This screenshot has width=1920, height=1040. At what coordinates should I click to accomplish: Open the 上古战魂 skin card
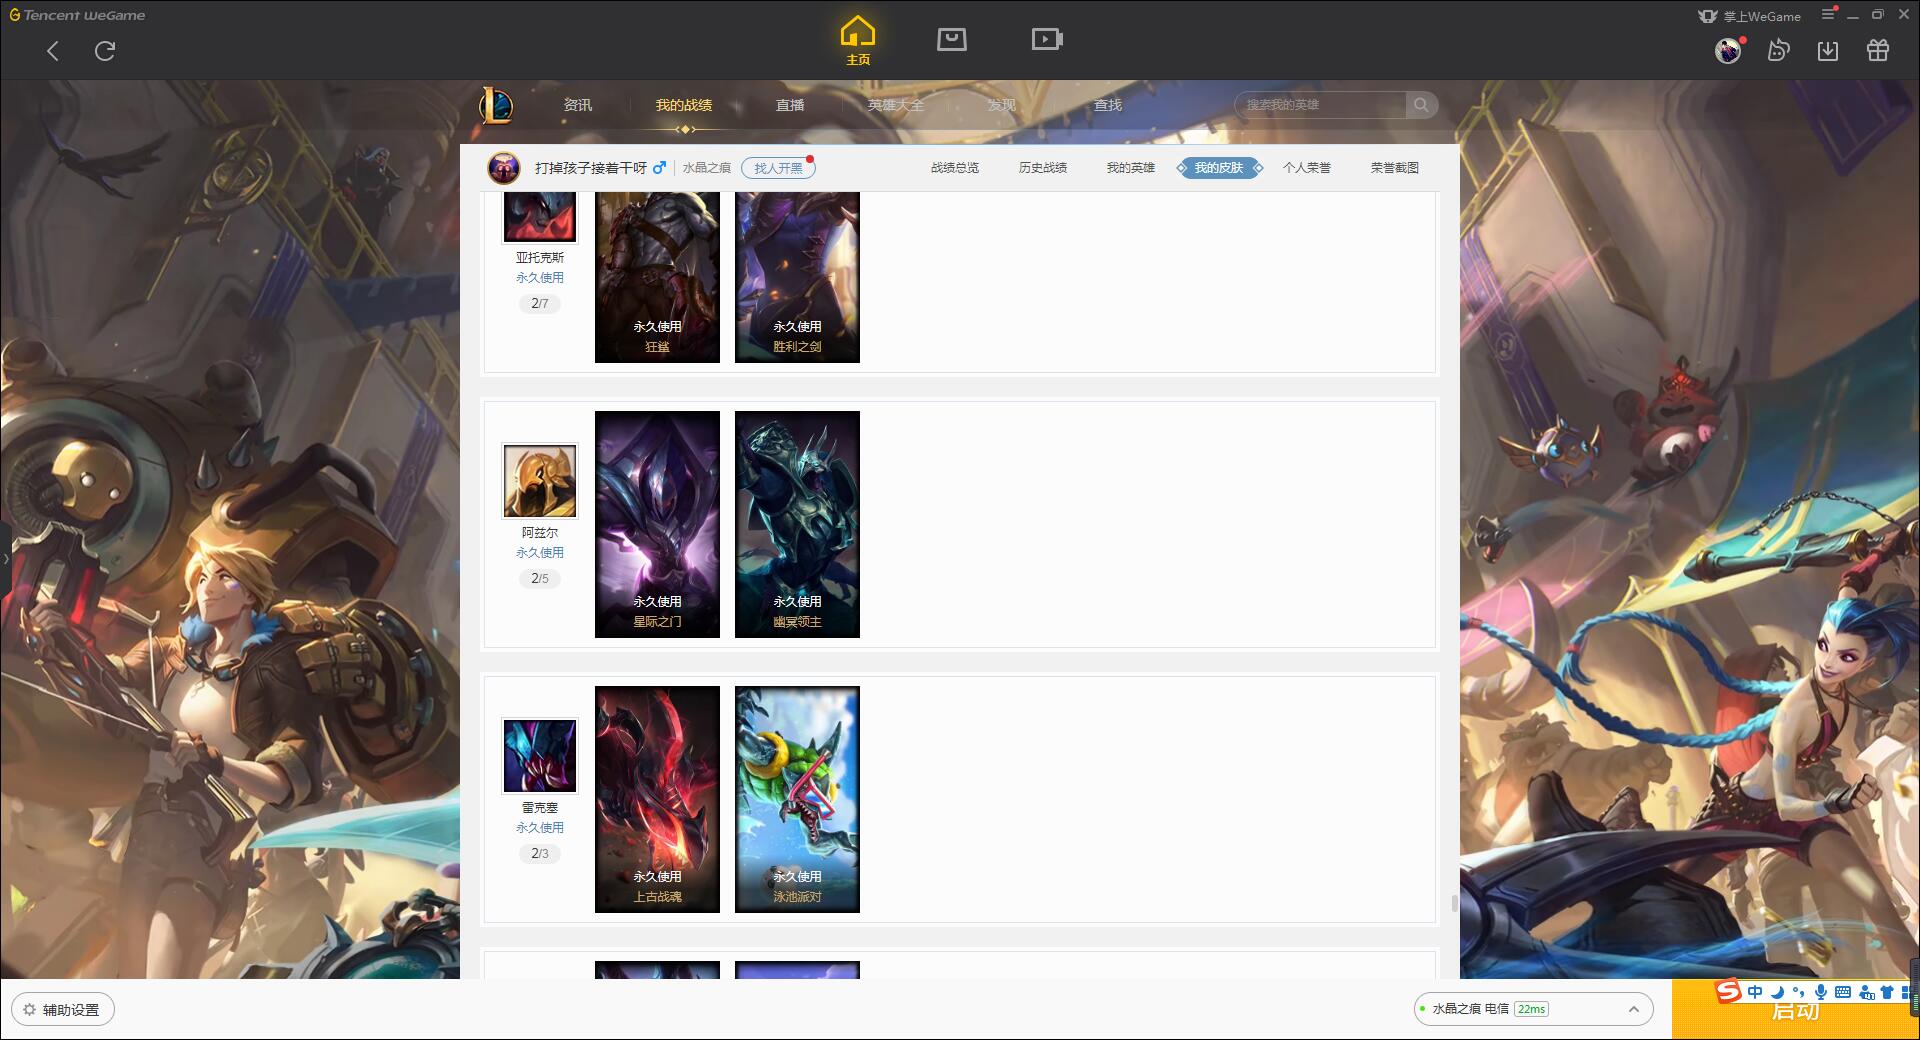tap(657, 799)
